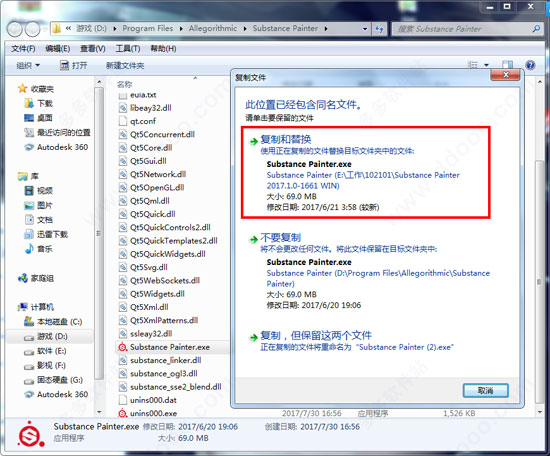Click the refresh button beside the address bar
The image size is (550, 456).
click(x=380, y=29)
